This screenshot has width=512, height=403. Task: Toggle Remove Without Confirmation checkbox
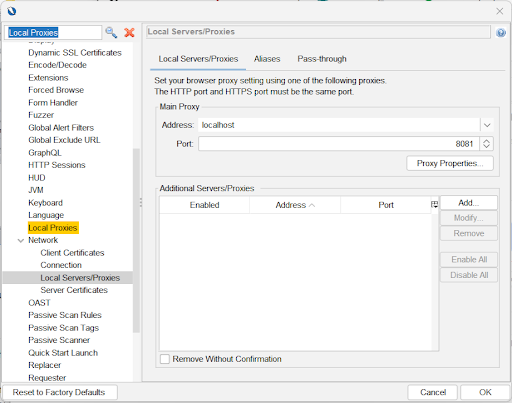click(165, 359)
